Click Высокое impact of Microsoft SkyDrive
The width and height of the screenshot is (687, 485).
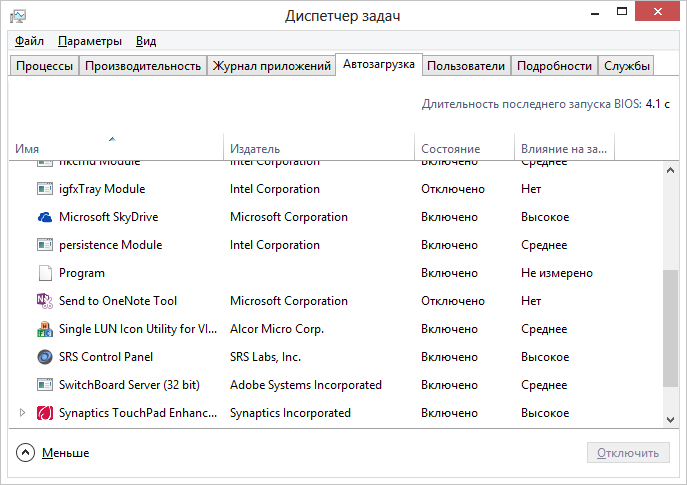[x=545, y=217]
